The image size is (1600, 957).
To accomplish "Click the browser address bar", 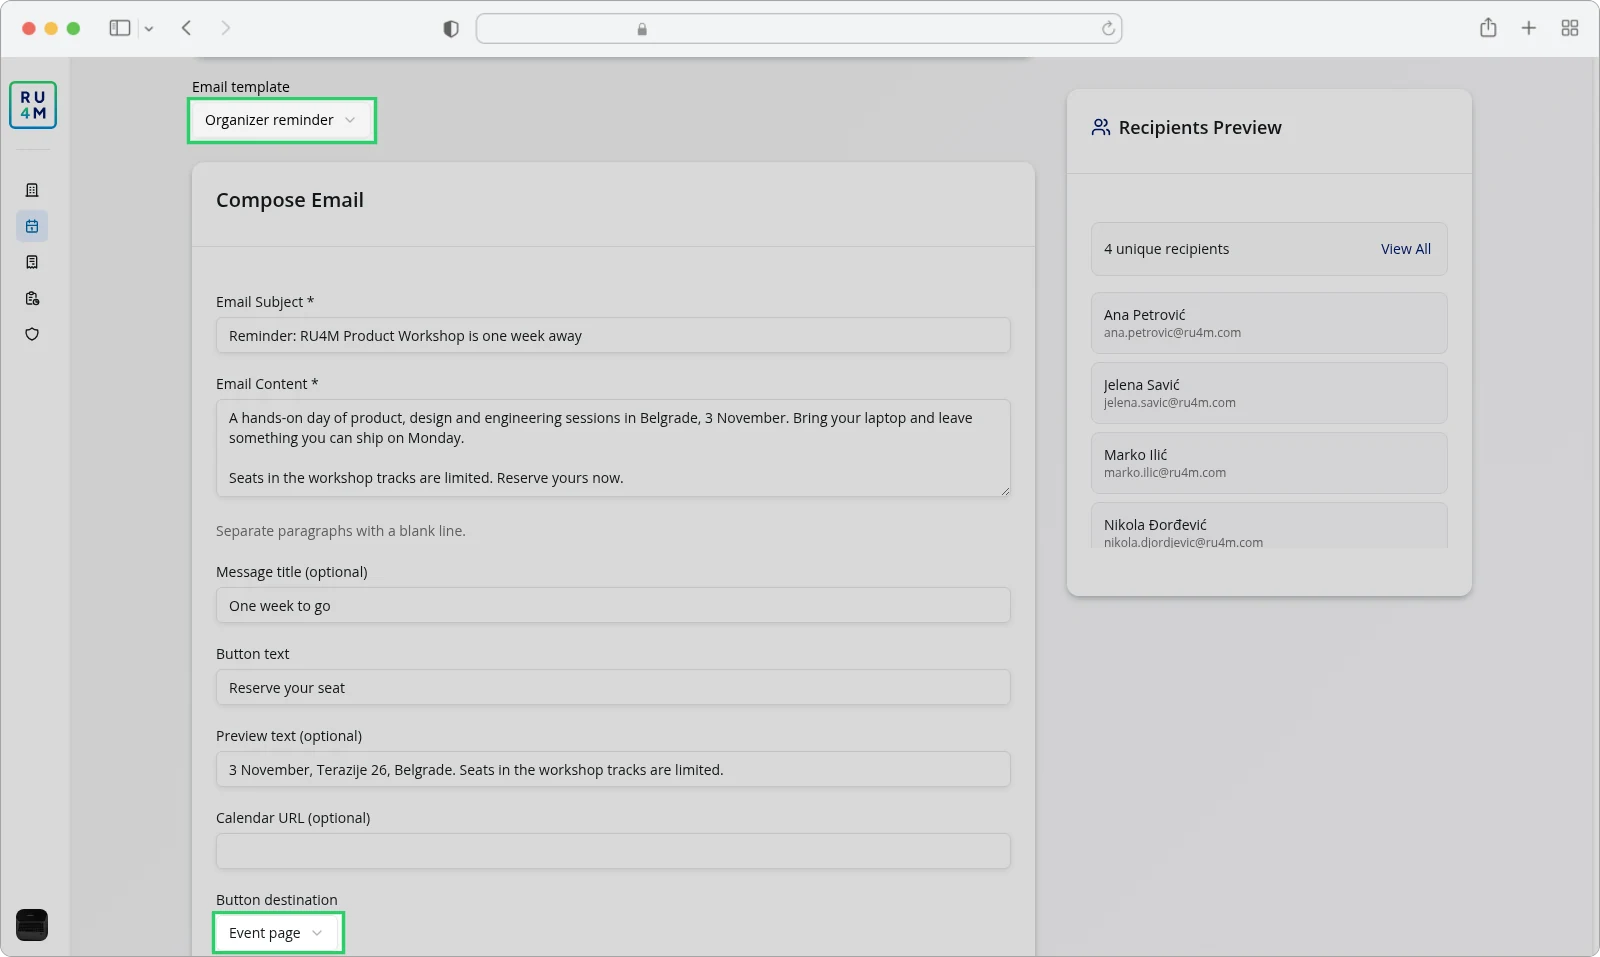I will (799, 29).
